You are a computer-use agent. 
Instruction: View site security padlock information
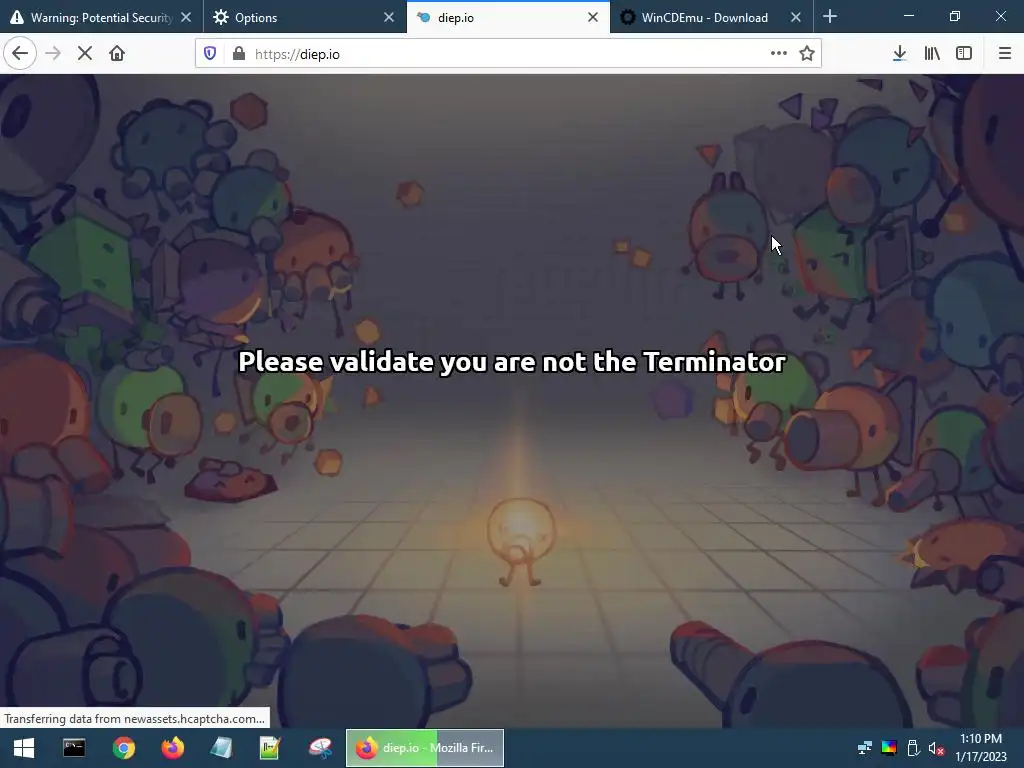tap(239, 54)
